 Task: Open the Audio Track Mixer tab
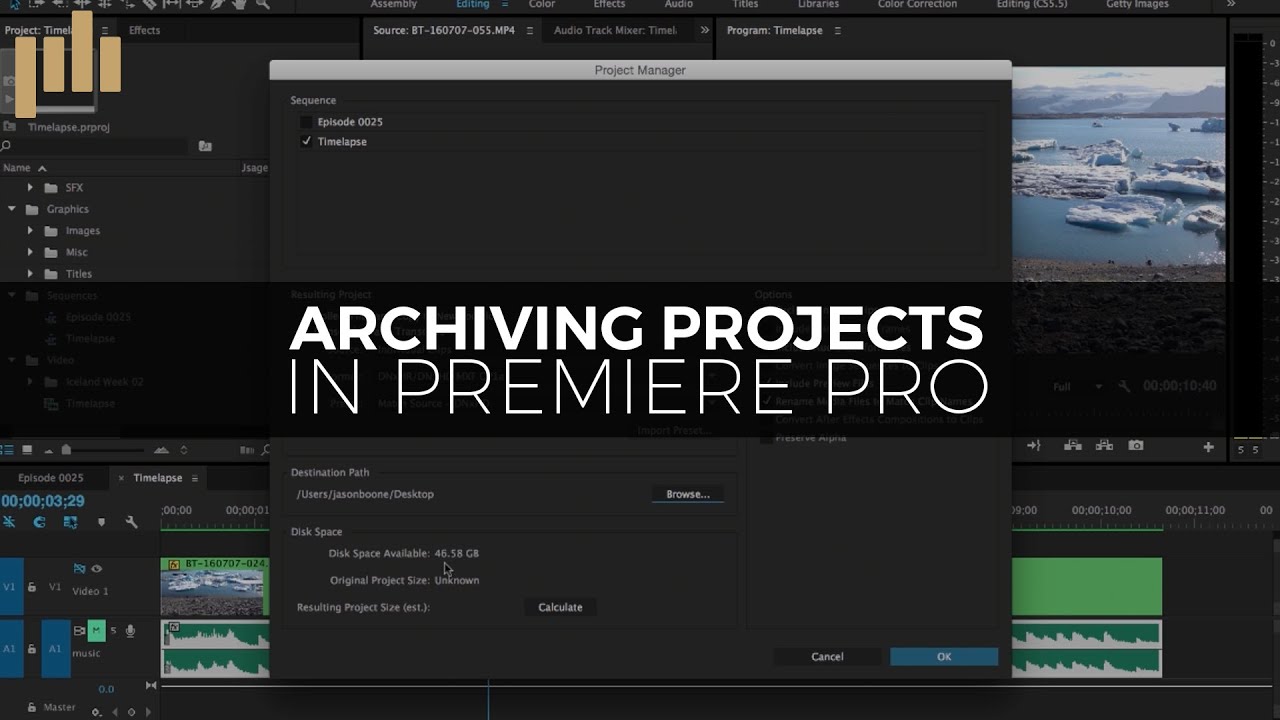pyautogui.click(x=615, y=30)
